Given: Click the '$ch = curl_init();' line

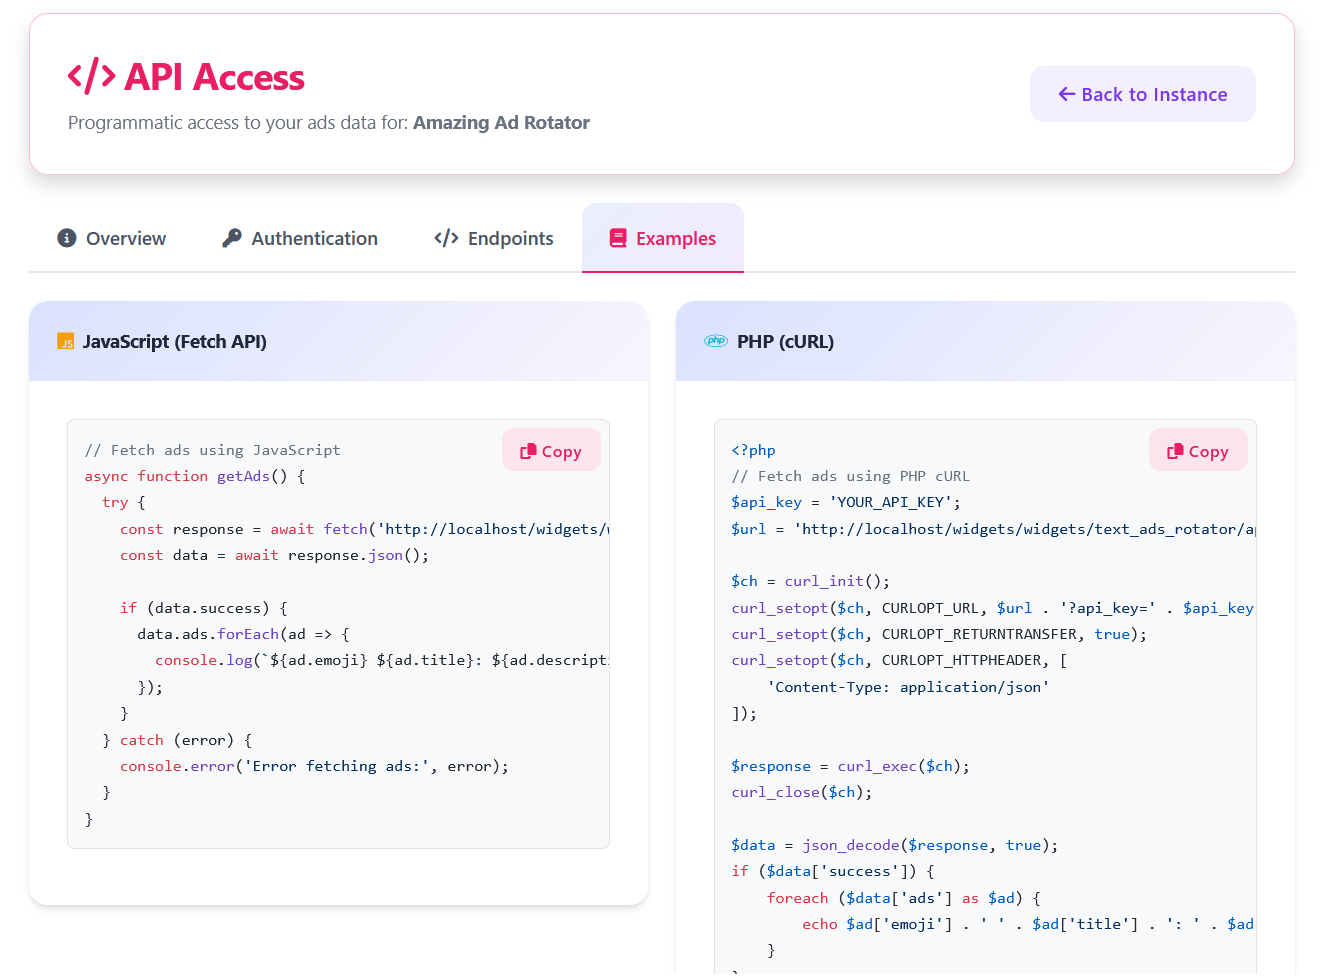Looking at the screenshot, I should click(810, 581).
